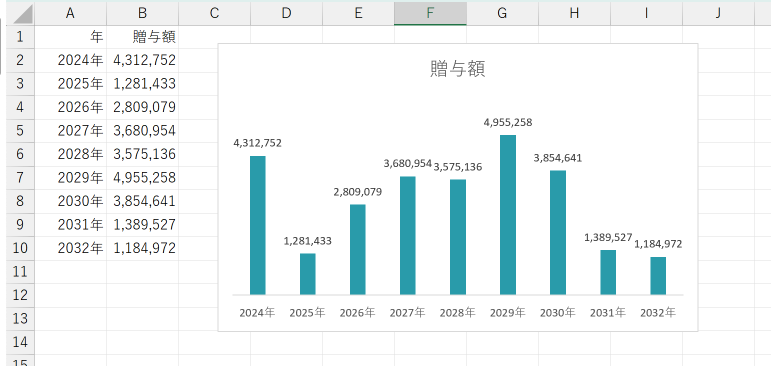This screenshot has width=771, height=366.
Task: Click the 1,281,433 data label in chart
Action: pyautogui.click(x=308, y=242)
